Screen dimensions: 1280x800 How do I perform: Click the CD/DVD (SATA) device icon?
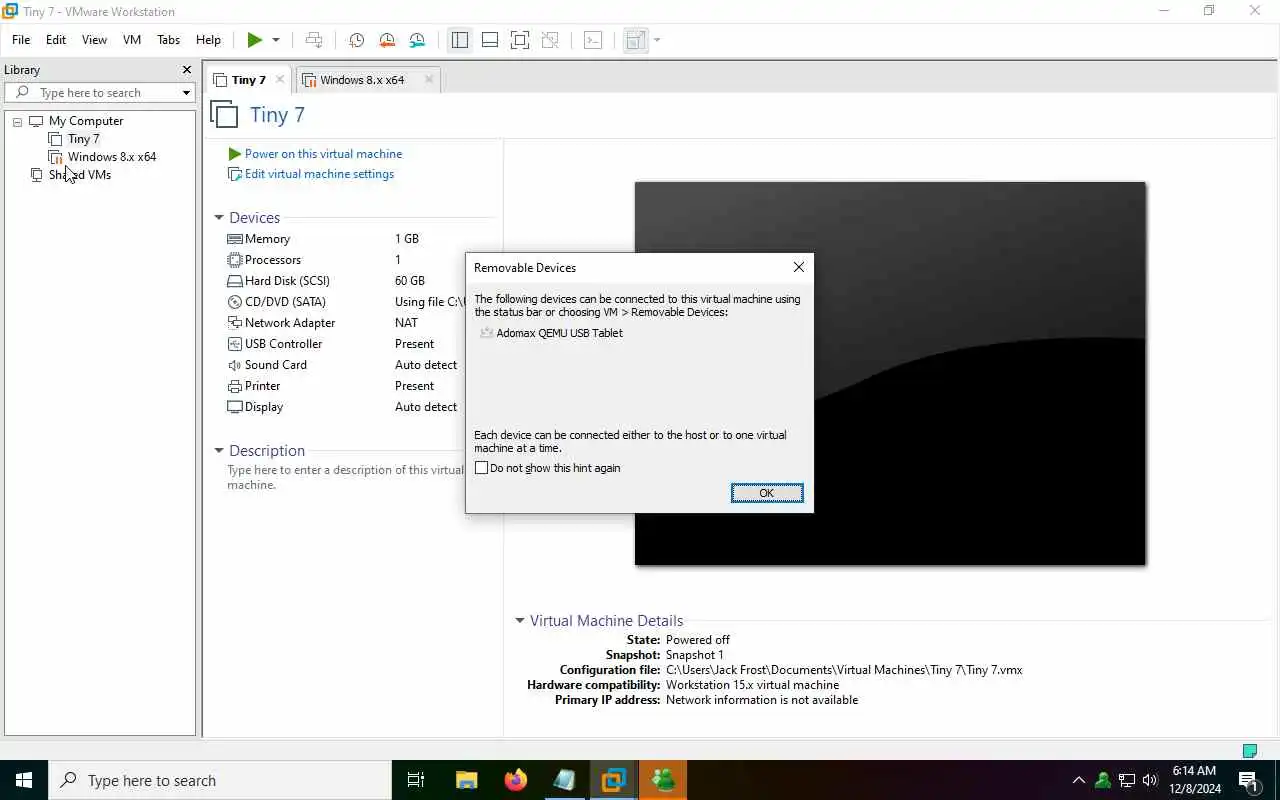(235, 302)
